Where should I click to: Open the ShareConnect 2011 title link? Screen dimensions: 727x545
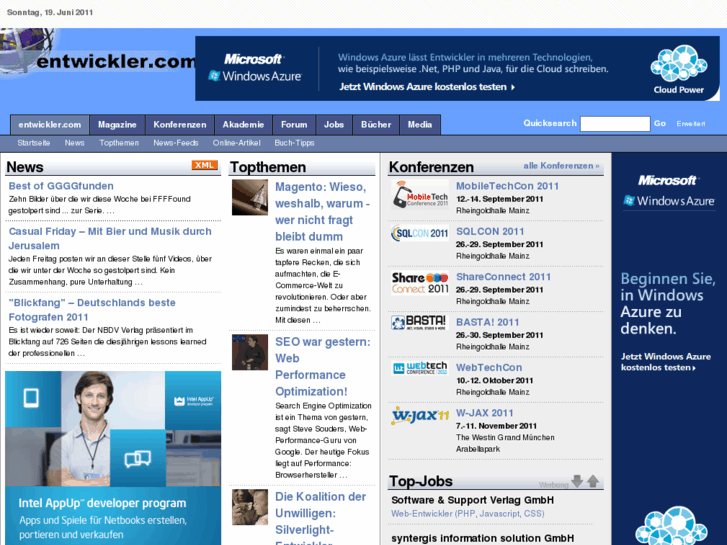tap(504, 277)
